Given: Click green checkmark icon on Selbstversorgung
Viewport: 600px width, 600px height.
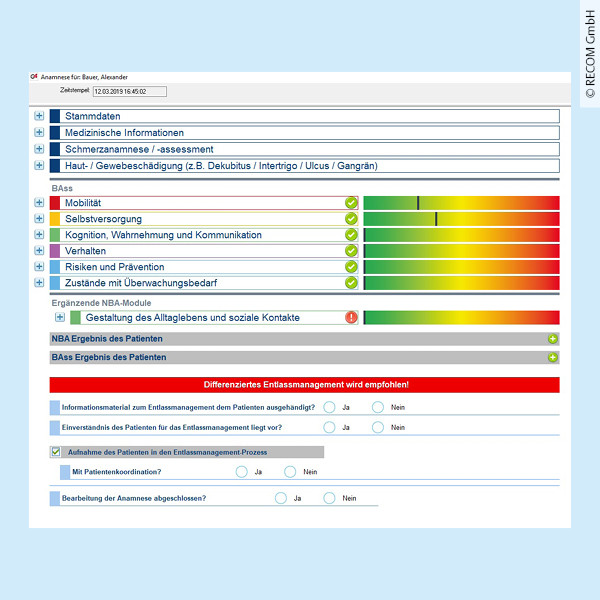Looking at the screenshot, I should tap(351, 218).
